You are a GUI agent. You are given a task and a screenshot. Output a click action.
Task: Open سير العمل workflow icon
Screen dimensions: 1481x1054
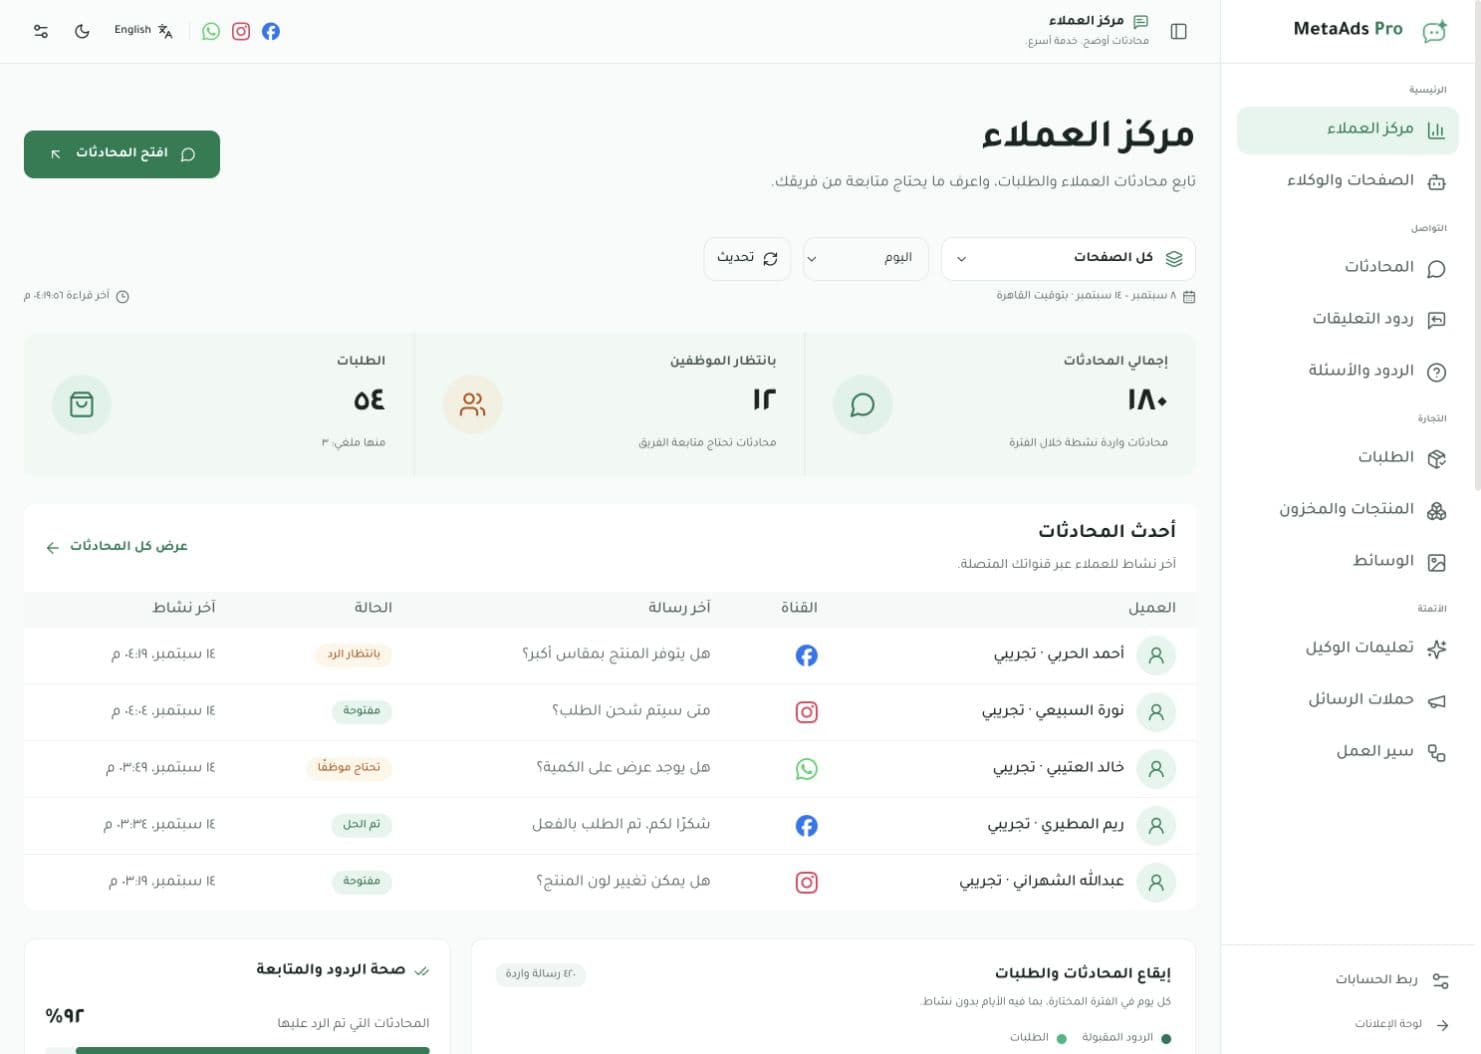[1436, 752]
